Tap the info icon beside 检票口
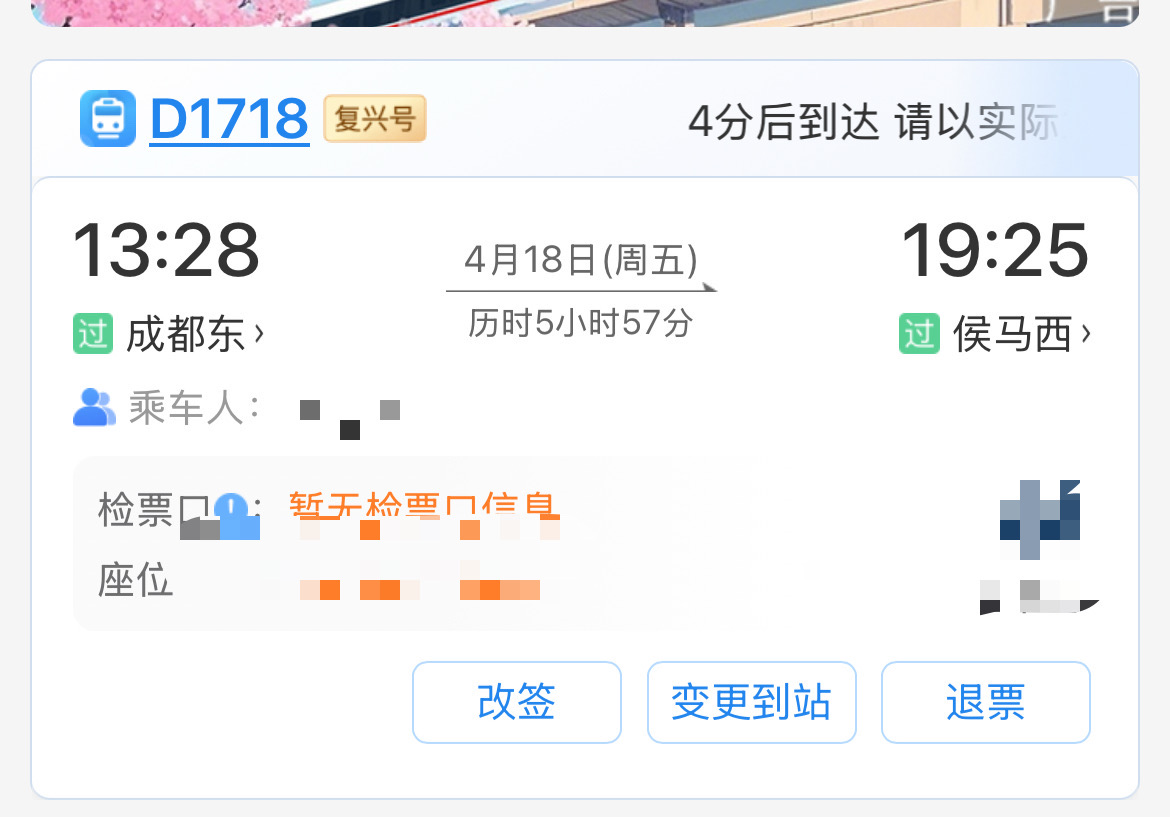Screen dimensions: 1170x817 tap(236, 515)
